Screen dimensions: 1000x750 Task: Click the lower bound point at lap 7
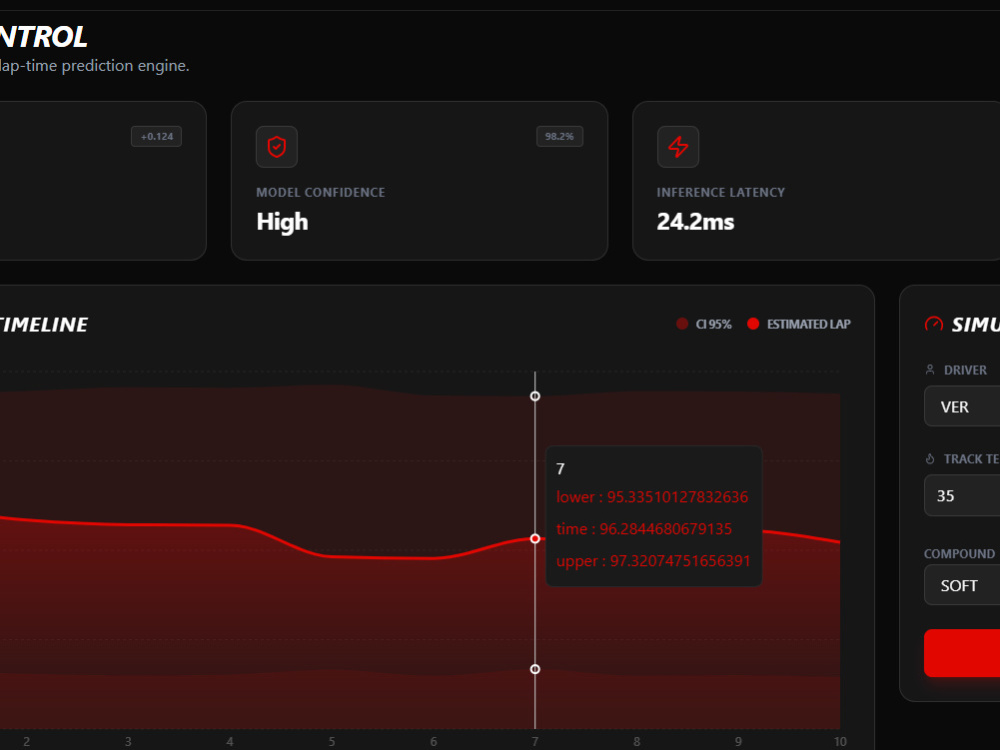click(535, 669)
